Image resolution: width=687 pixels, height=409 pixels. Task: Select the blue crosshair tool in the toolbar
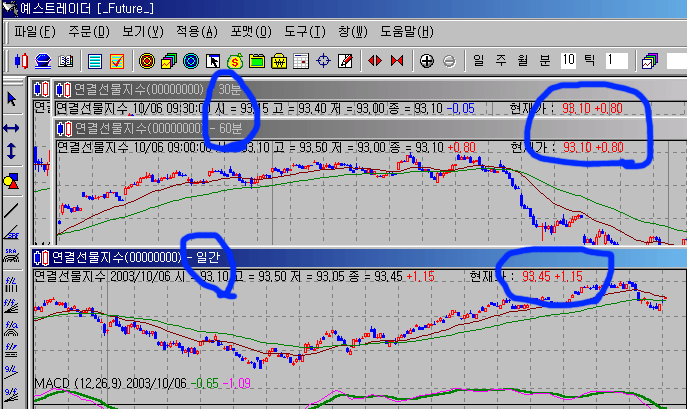(324, 61)
